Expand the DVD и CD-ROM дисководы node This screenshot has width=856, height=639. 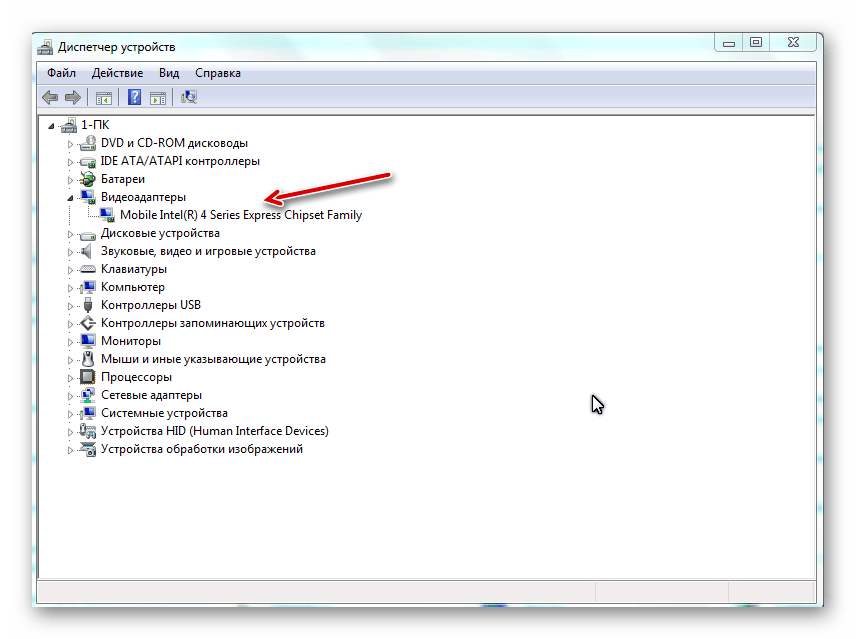point(70,144)
